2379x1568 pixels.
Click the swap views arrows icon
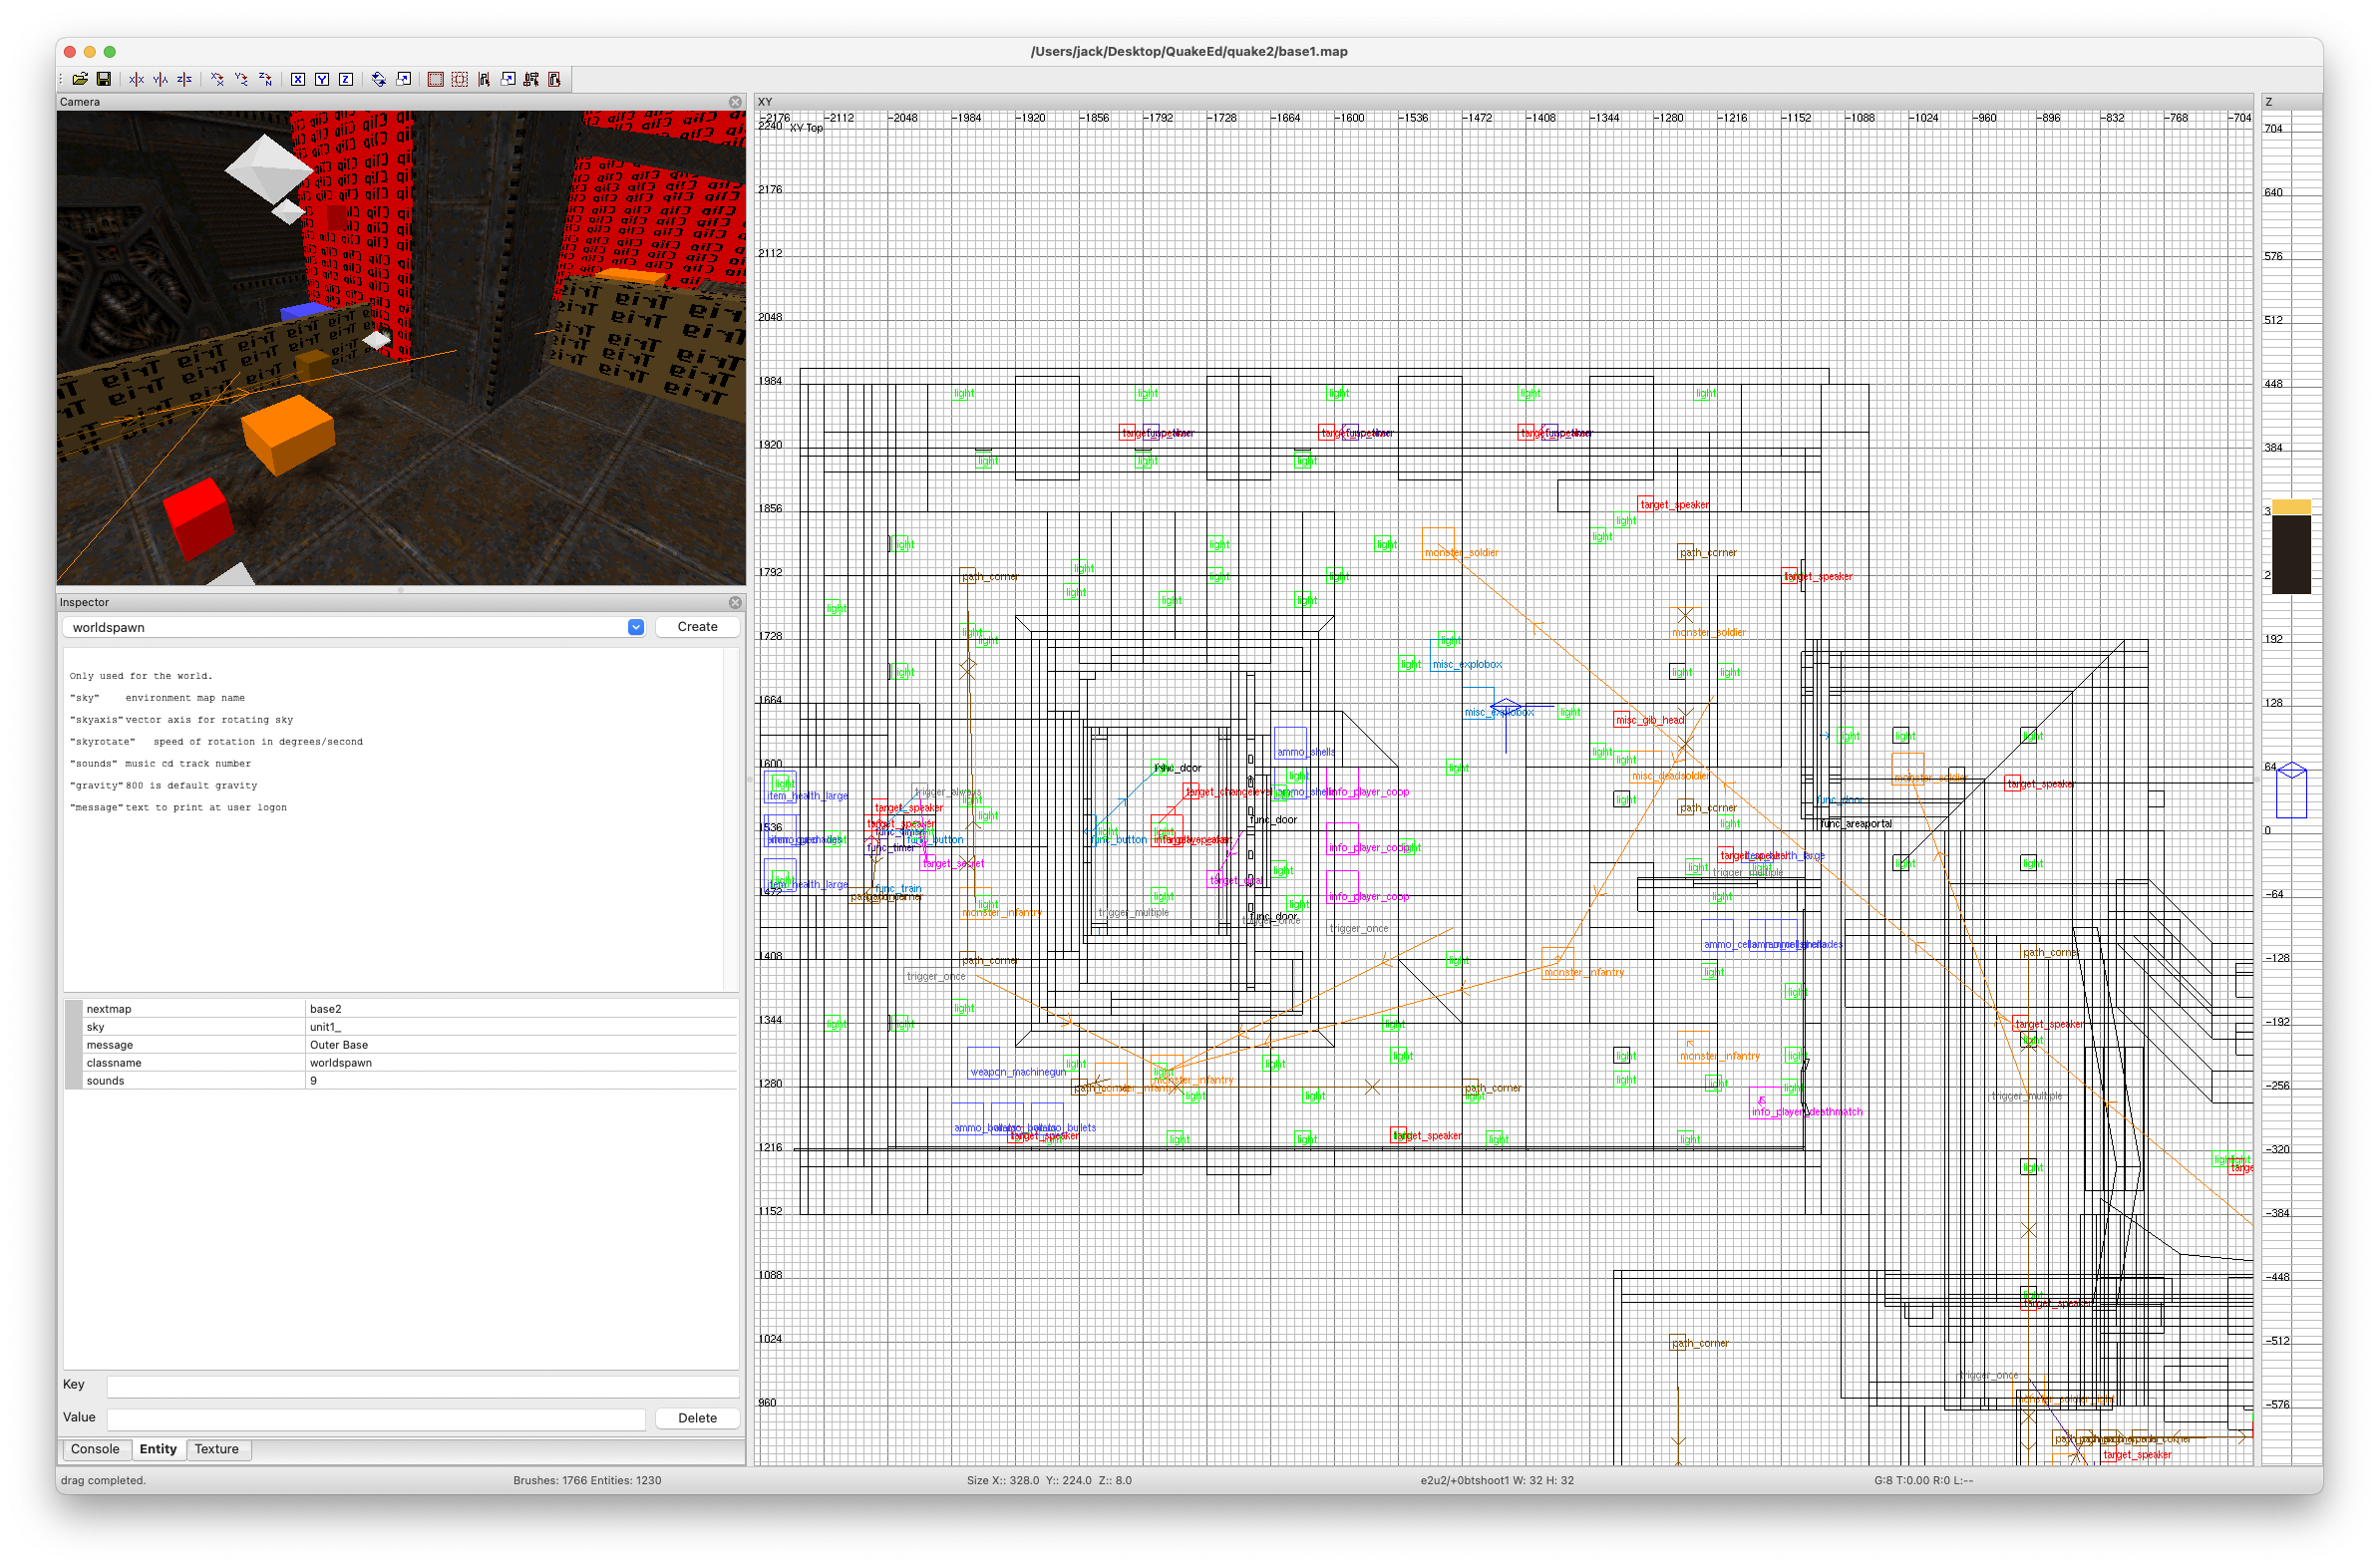click(379, 79)
